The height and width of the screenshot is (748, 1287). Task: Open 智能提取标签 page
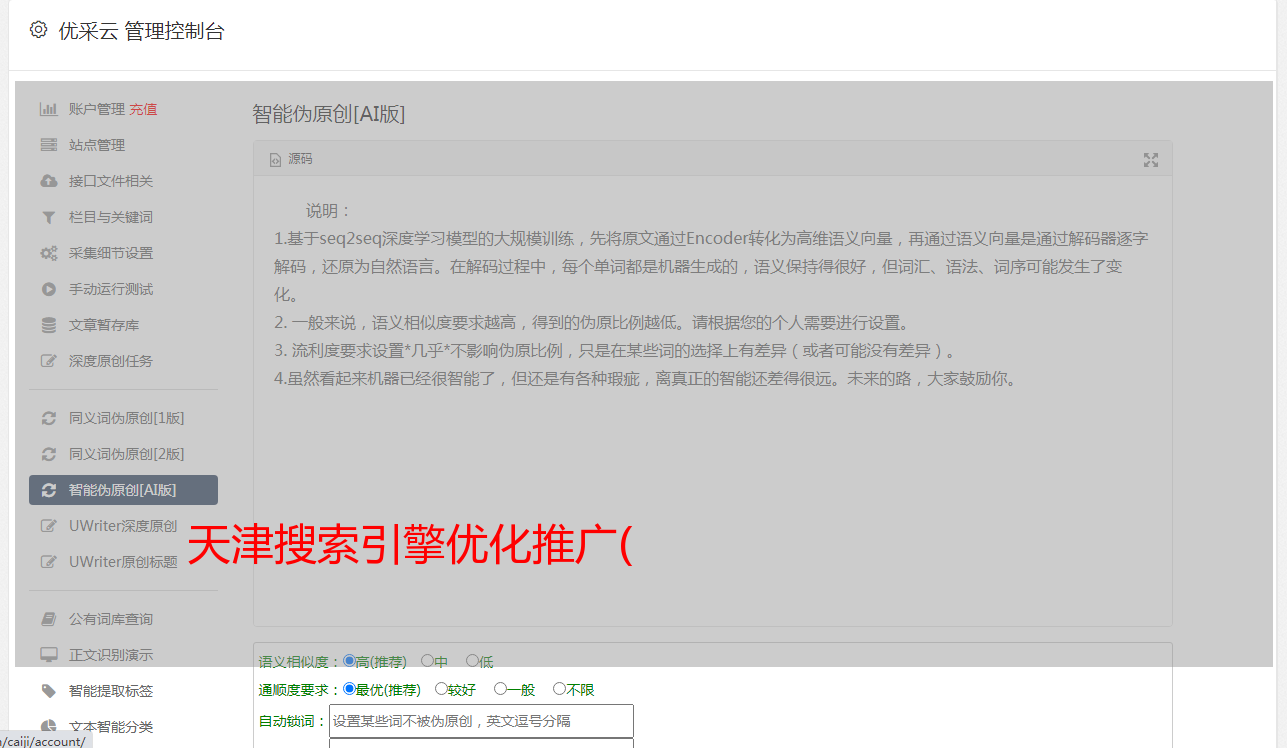[111, 691]
